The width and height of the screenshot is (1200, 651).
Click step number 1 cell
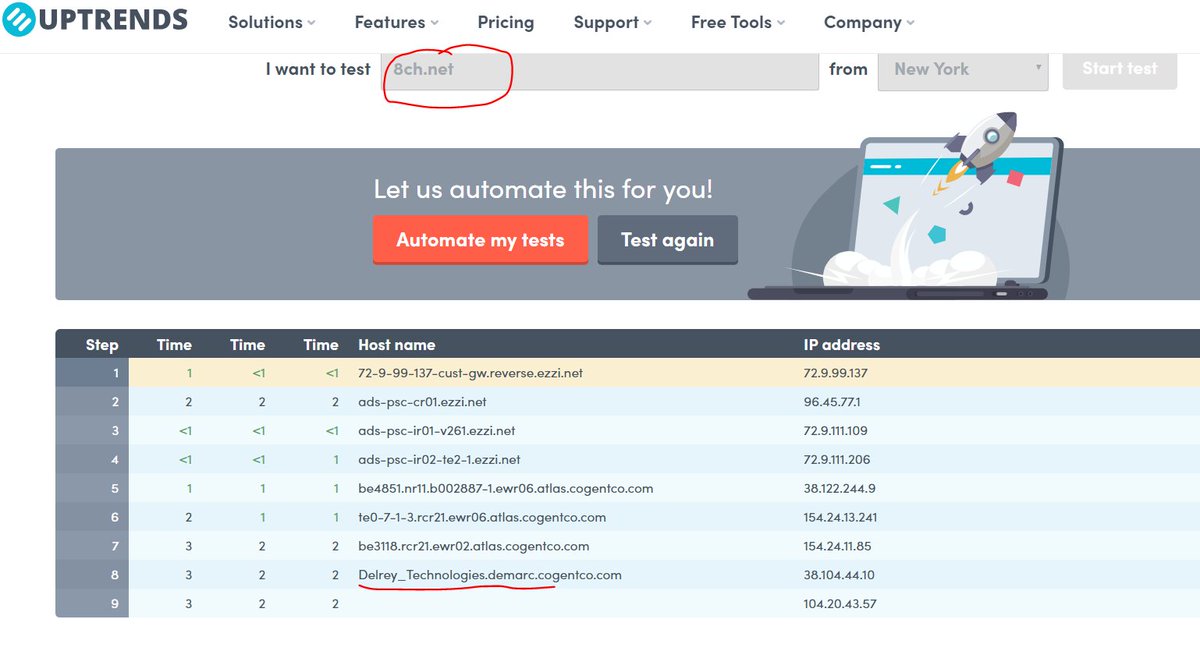click(x=92, y=373)
